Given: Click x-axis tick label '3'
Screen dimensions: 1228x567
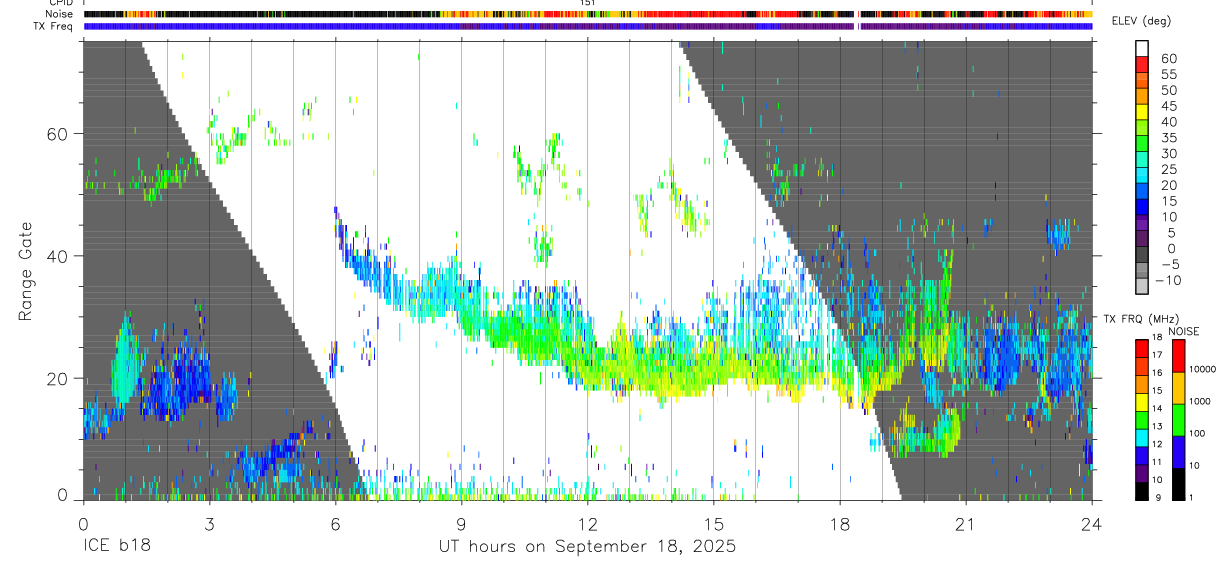Looking at the screenshot, I should 209,522.
